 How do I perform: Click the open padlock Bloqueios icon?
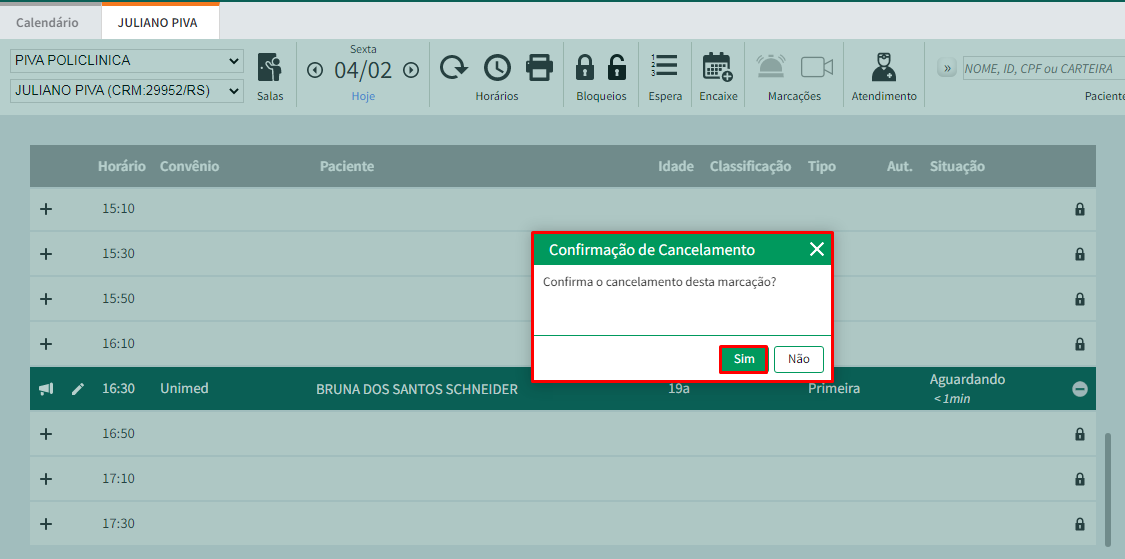tap(617, 67)
